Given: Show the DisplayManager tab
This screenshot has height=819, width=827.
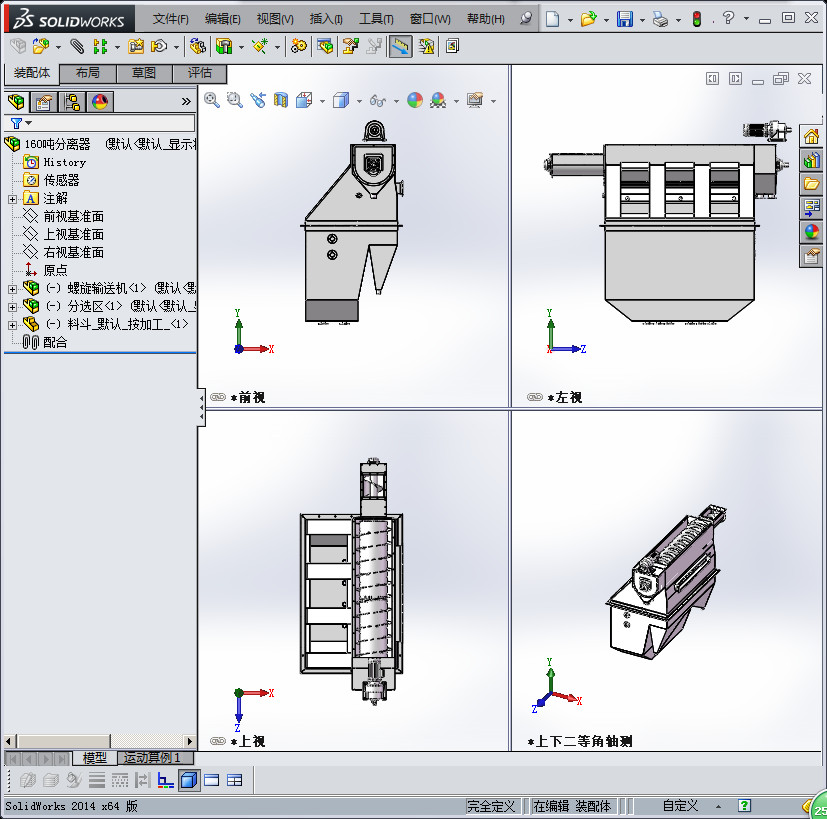Looking at the screenshot, I should (x=100, y=101).
